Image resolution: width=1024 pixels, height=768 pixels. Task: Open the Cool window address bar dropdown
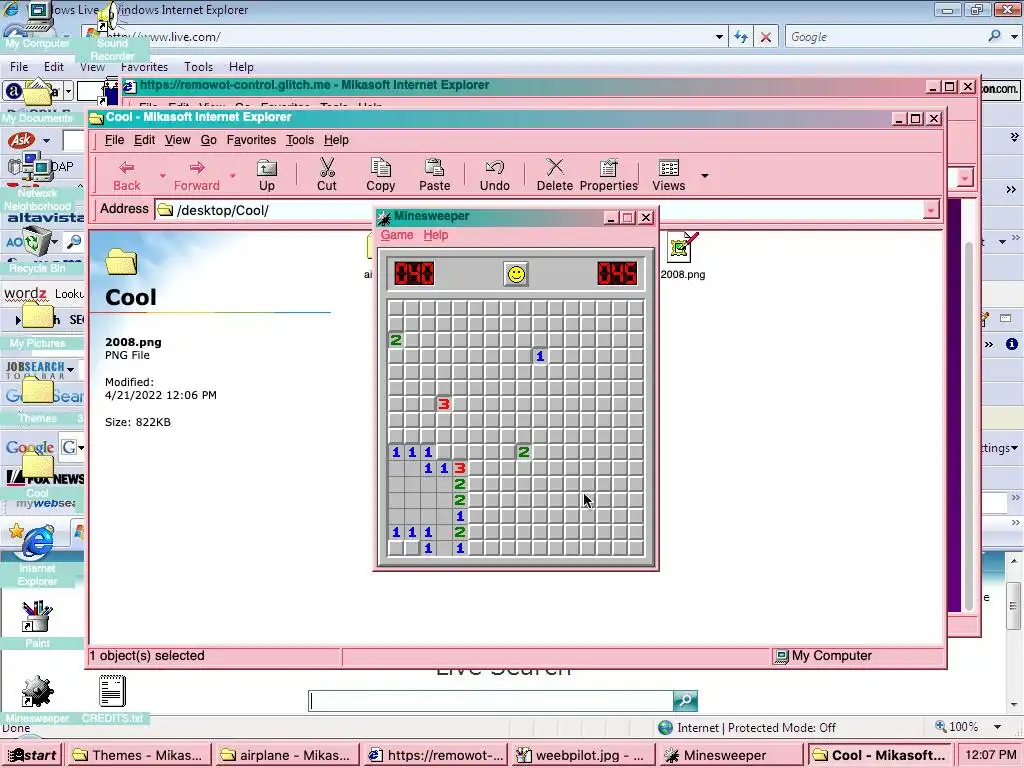coord(931,210)
